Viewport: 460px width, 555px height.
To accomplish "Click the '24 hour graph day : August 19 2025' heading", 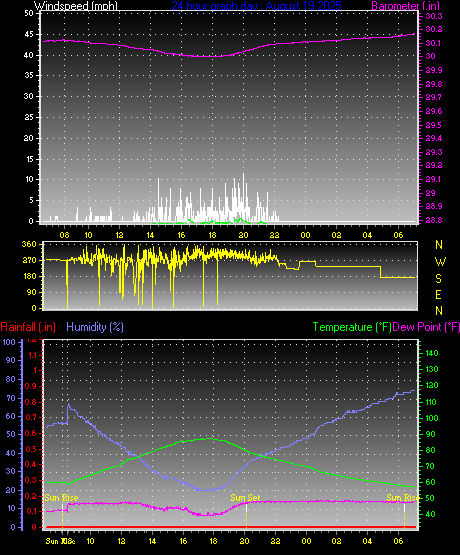I will [x=257, y=6].
